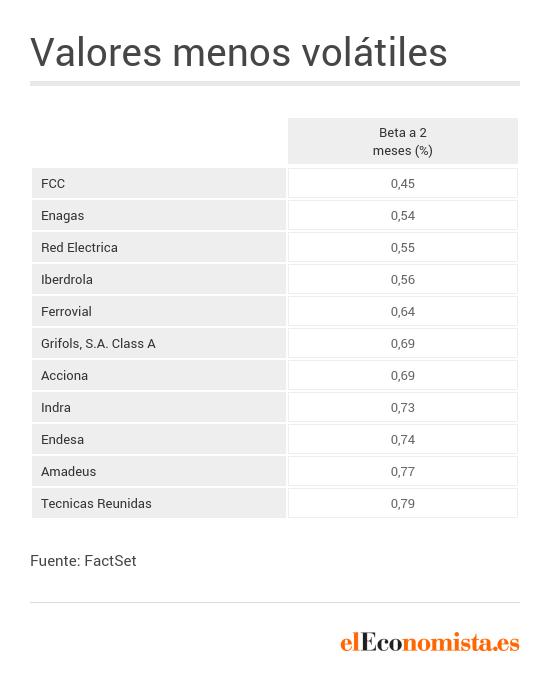
Task: Click the Amadeus row label
Action: [x=159, y=471]
